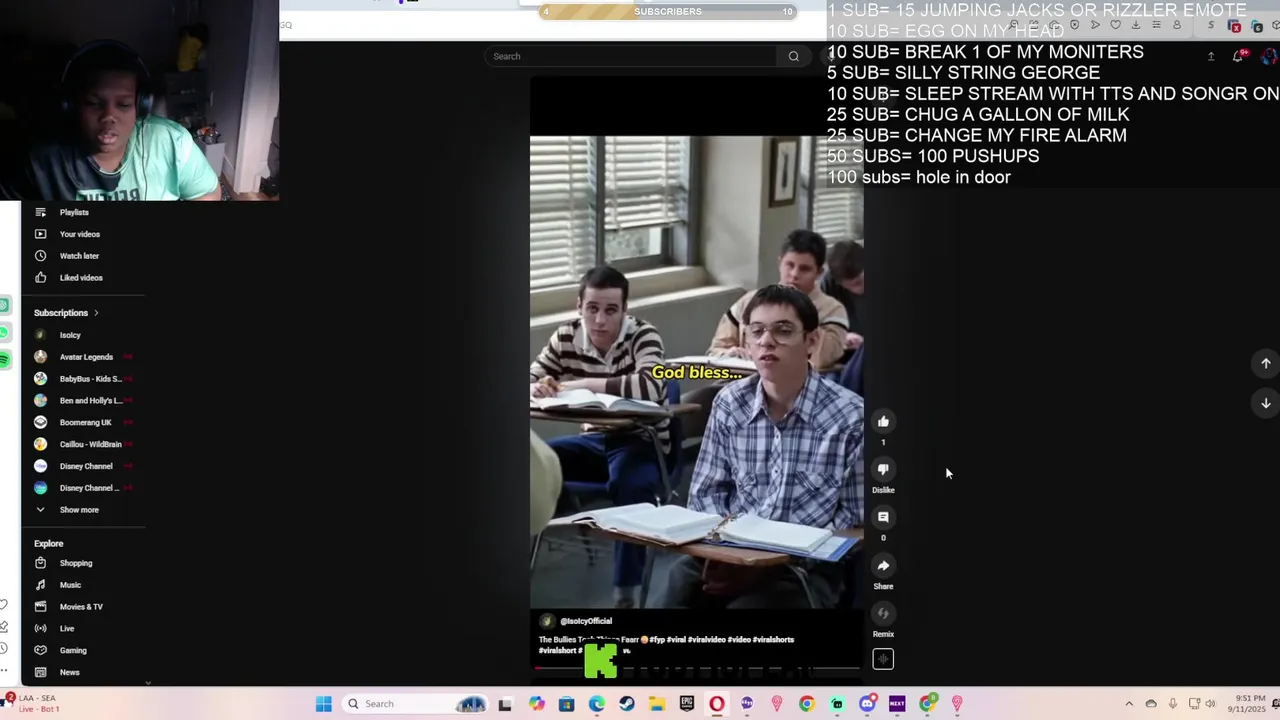Go to the previous Short with up arrow
The width and height of the screenshot is (1280, 720).
pyautogui.click(x=1265, y=364)
